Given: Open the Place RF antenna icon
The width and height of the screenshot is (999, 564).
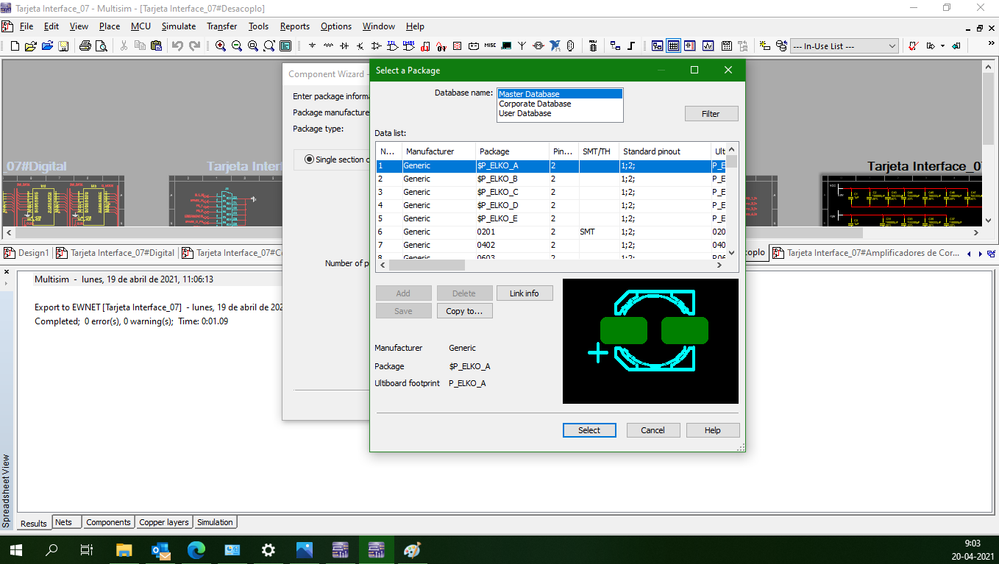Looking at the screenshot, I should pos(522,46).
